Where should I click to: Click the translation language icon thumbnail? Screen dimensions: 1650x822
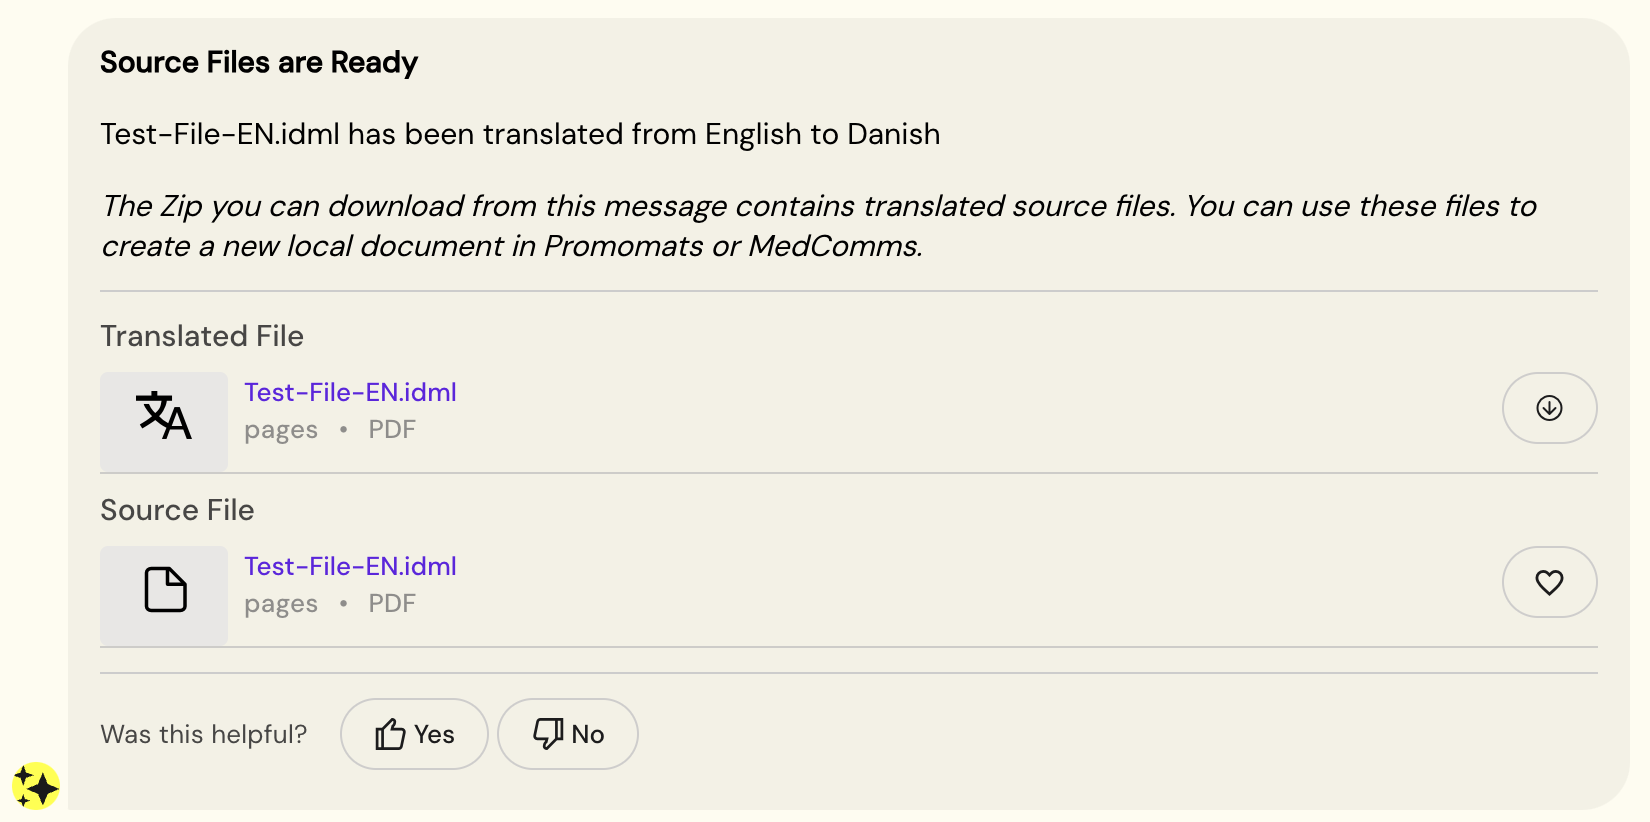[x=164, y=420]
